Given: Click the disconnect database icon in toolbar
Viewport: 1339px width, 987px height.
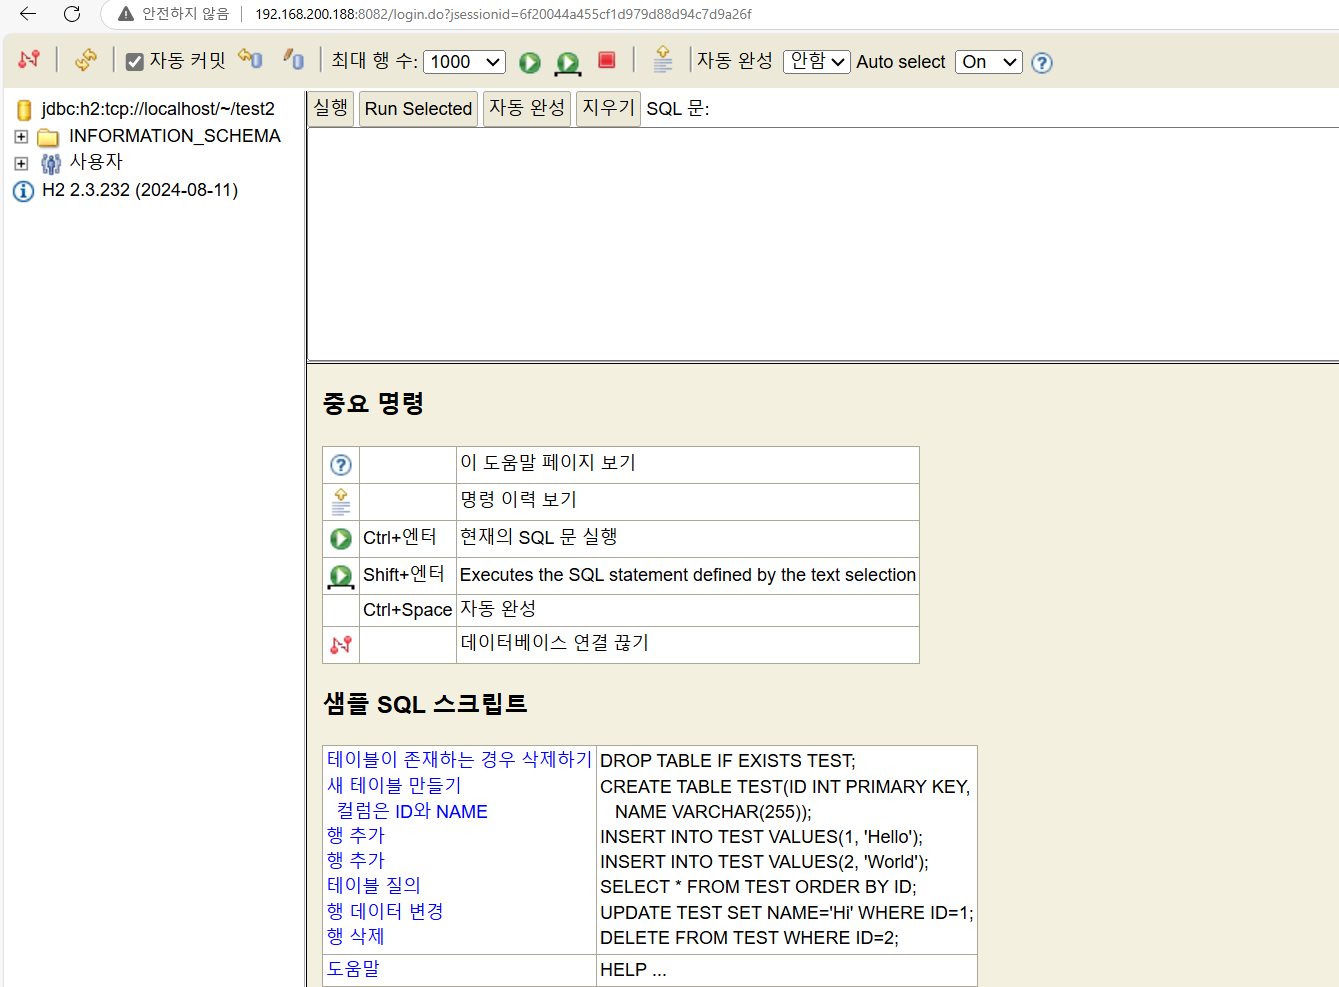Looking at the screenshot, I should pos(29,60).
